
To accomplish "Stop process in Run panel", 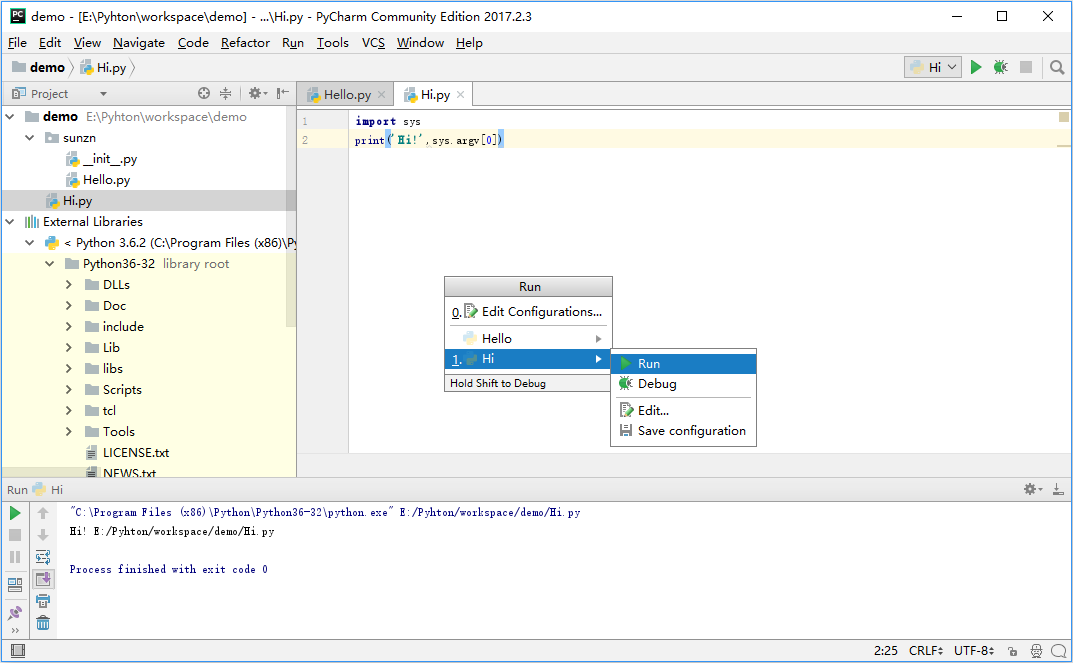I will [x=15, y=535].
